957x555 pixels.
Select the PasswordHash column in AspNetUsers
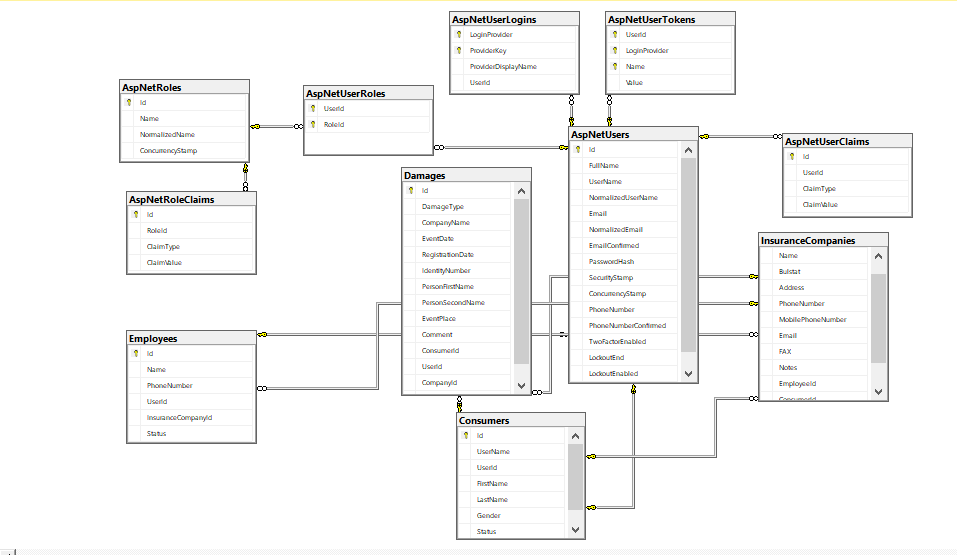tap(625, 261)
